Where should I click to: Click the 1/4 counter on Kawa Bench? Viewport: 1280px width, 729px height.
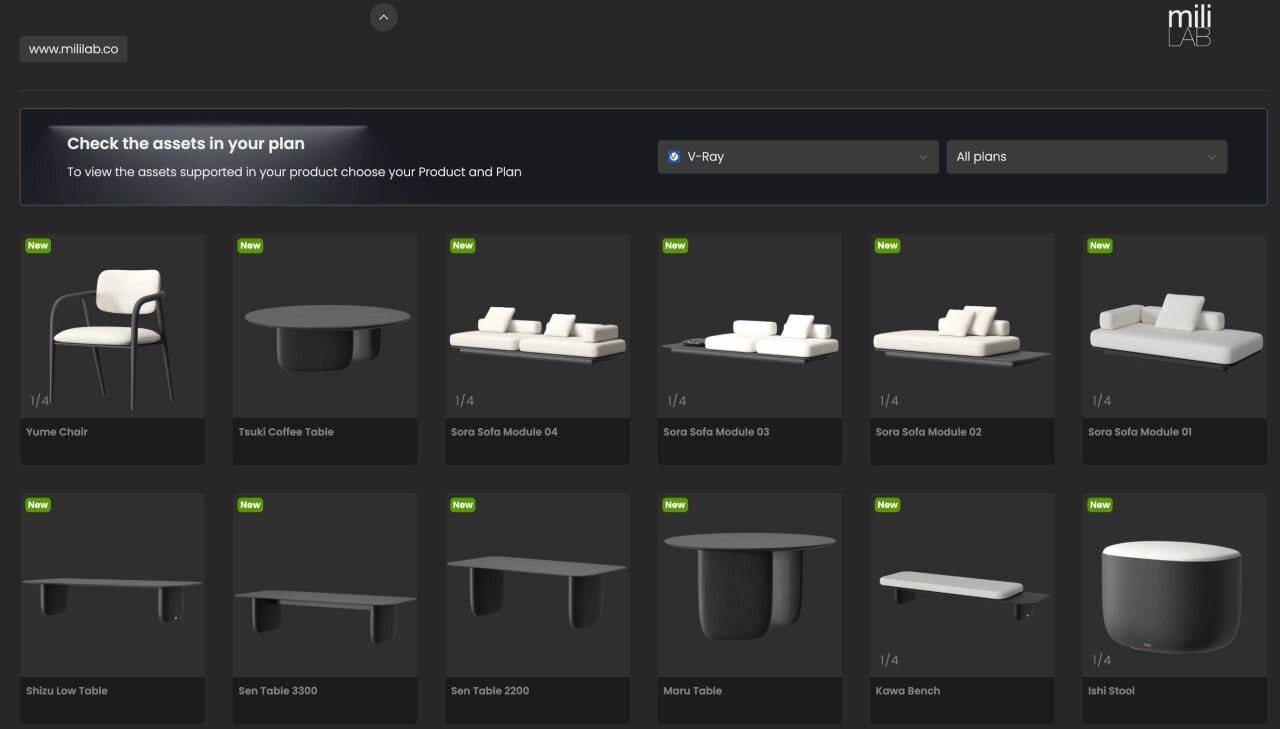point(889,660)
